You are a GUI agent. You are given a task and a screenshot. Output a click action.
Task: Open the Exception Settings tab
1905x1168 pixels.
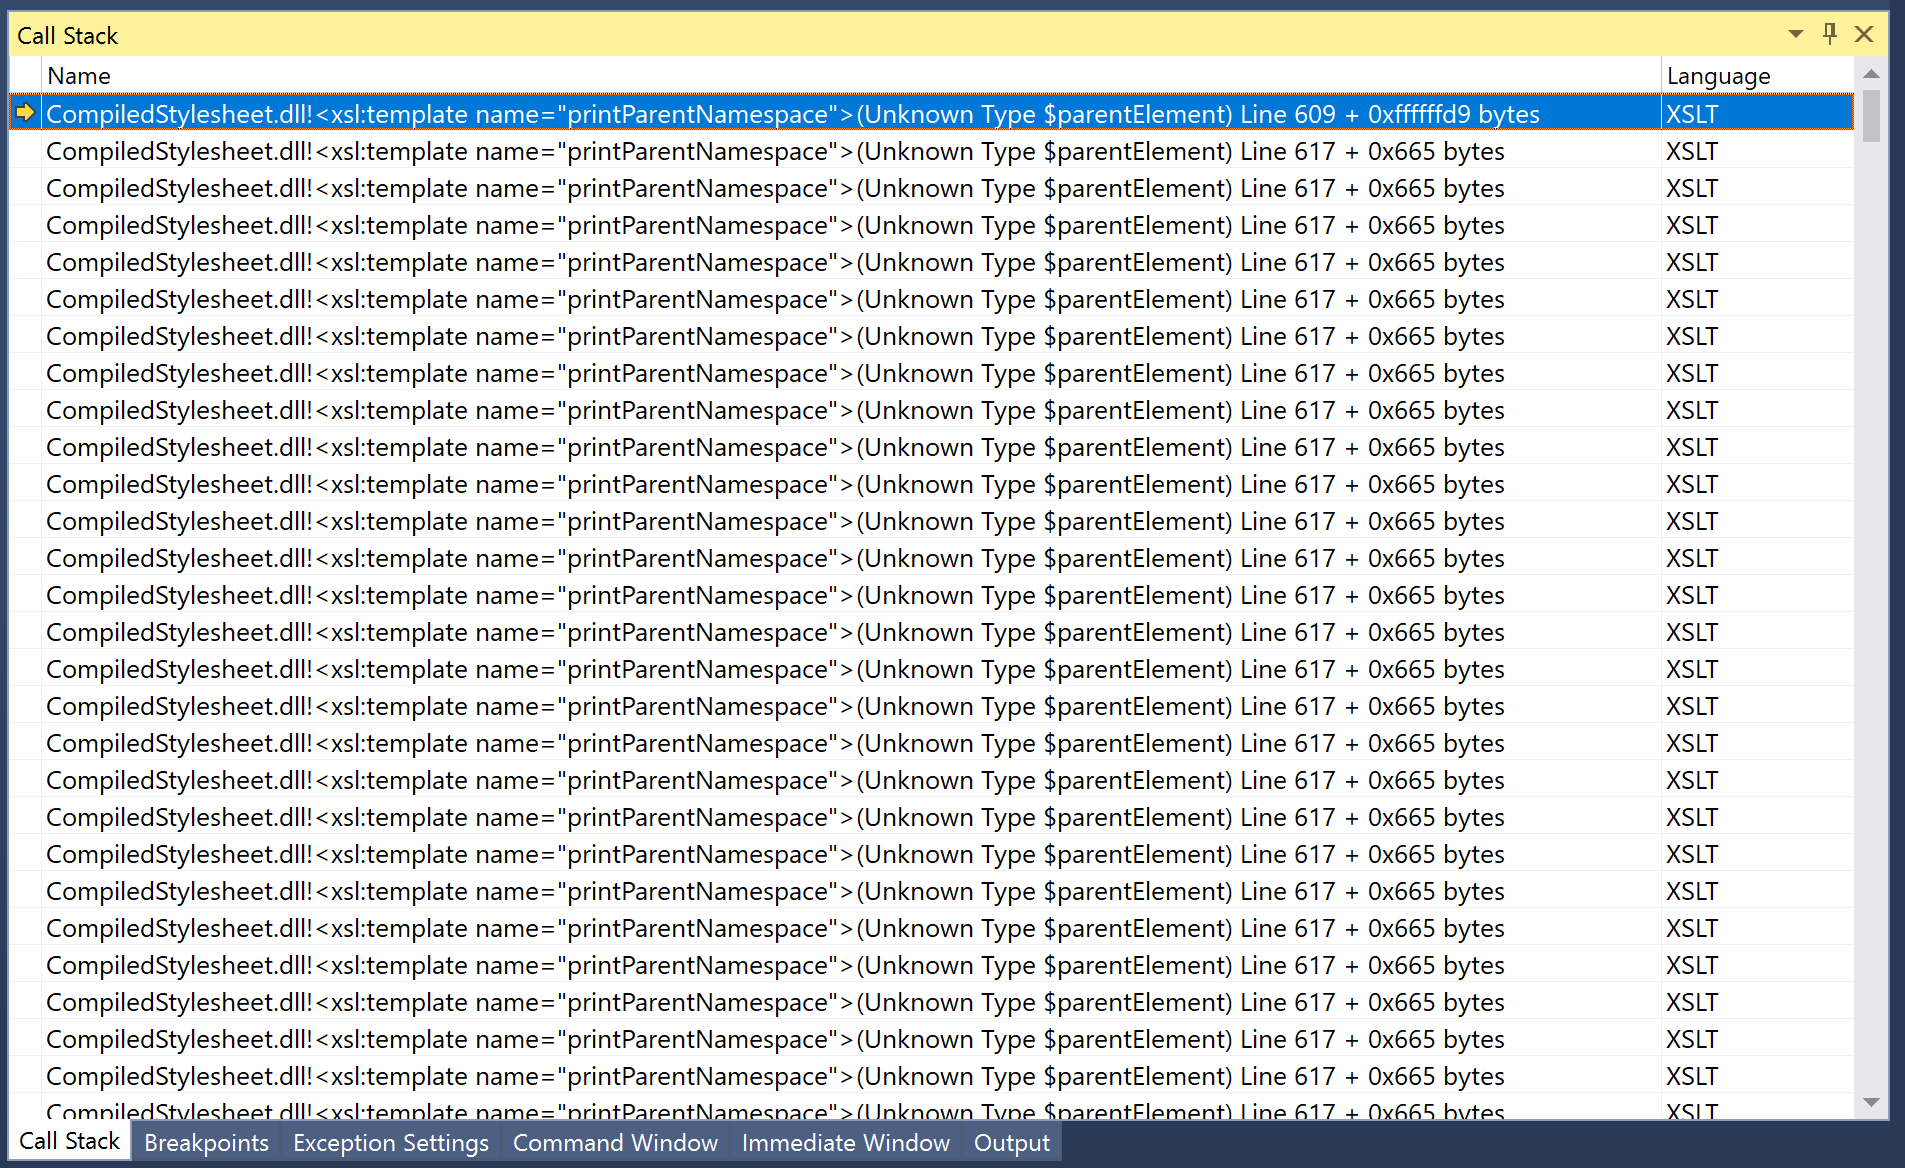coord(390,1142)
